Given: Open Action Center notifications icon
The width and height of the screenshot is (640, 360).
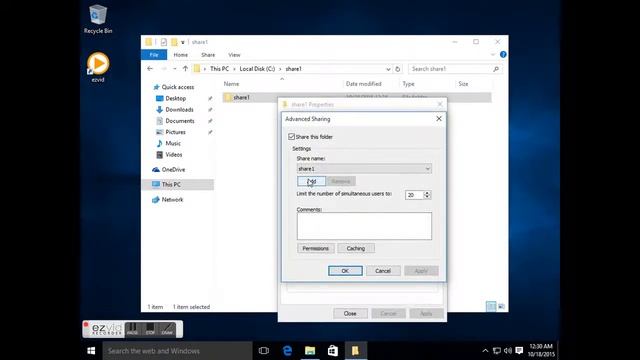Looking at the screenshot, I should point(519,351).
